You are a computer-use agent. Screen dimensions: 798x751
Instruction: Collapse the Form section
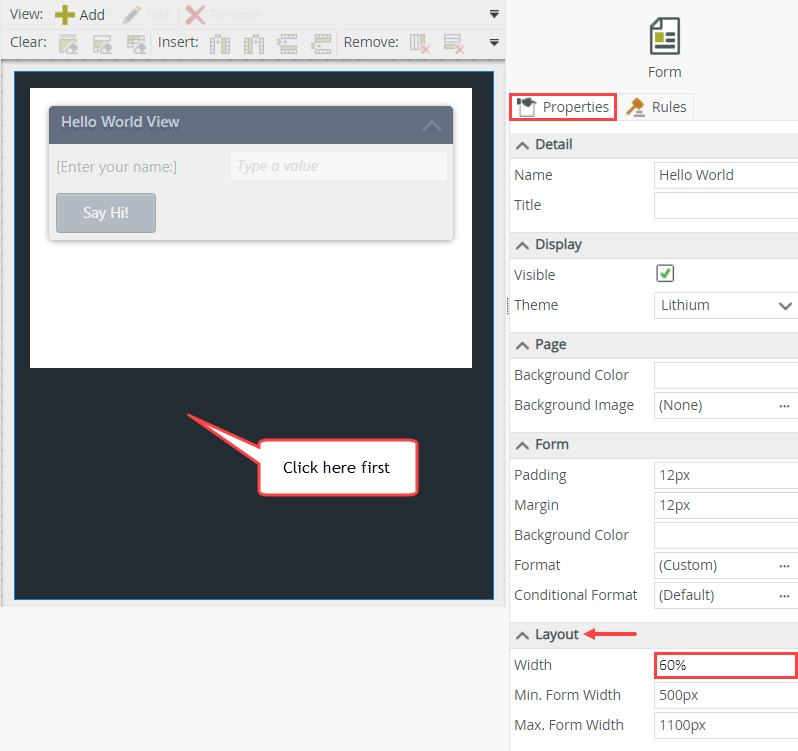(522, 446)
